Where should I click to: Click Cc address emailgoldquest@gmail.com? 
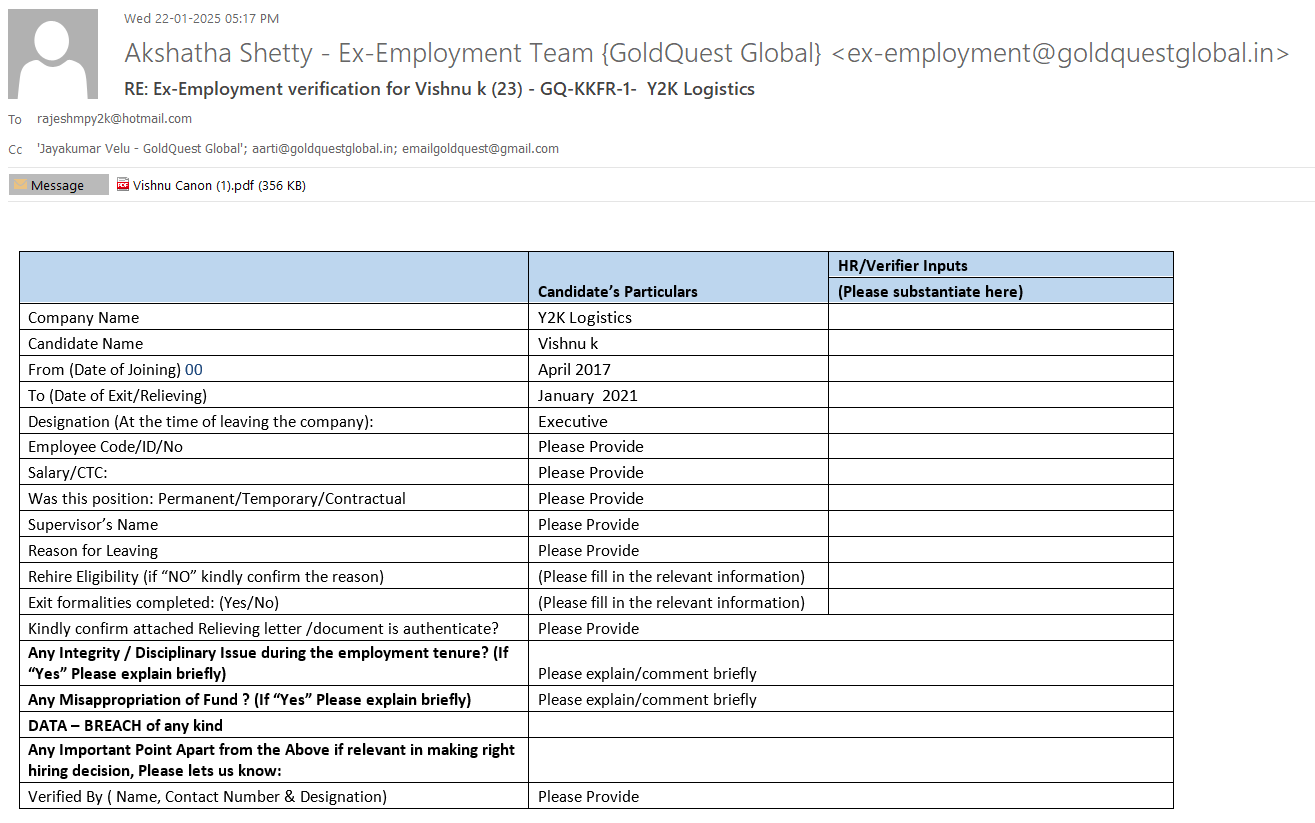pyautogui.click(x=480, y=149)
